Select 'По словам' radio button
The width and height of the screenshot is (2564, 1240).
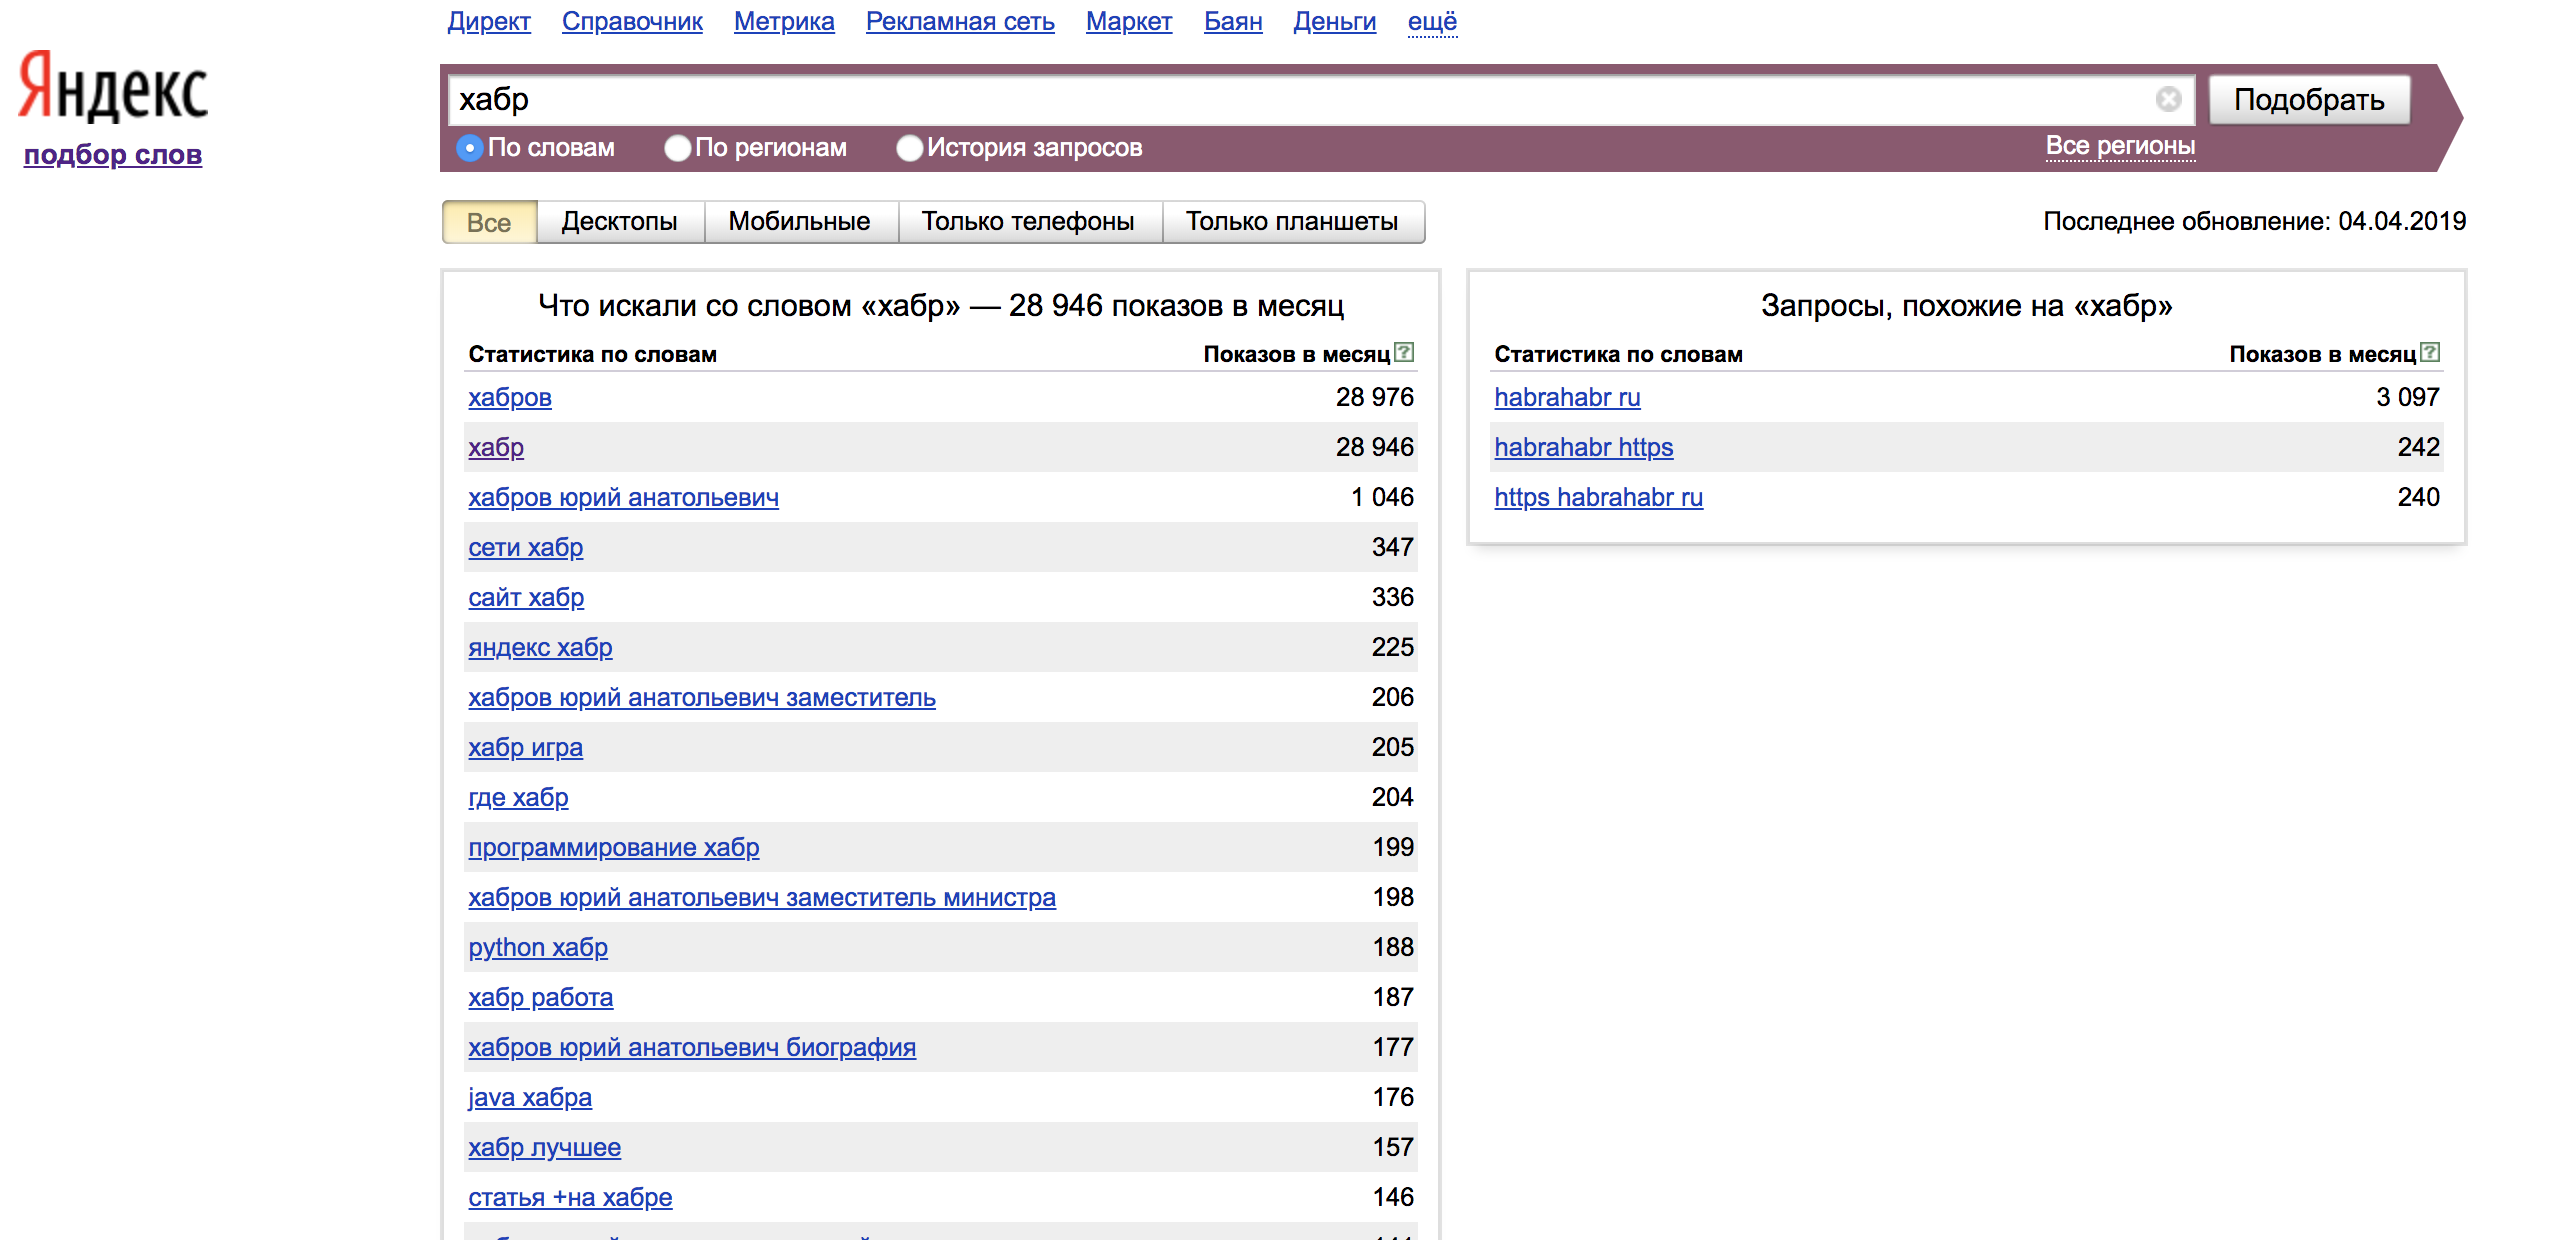click(x=469, y=148)
